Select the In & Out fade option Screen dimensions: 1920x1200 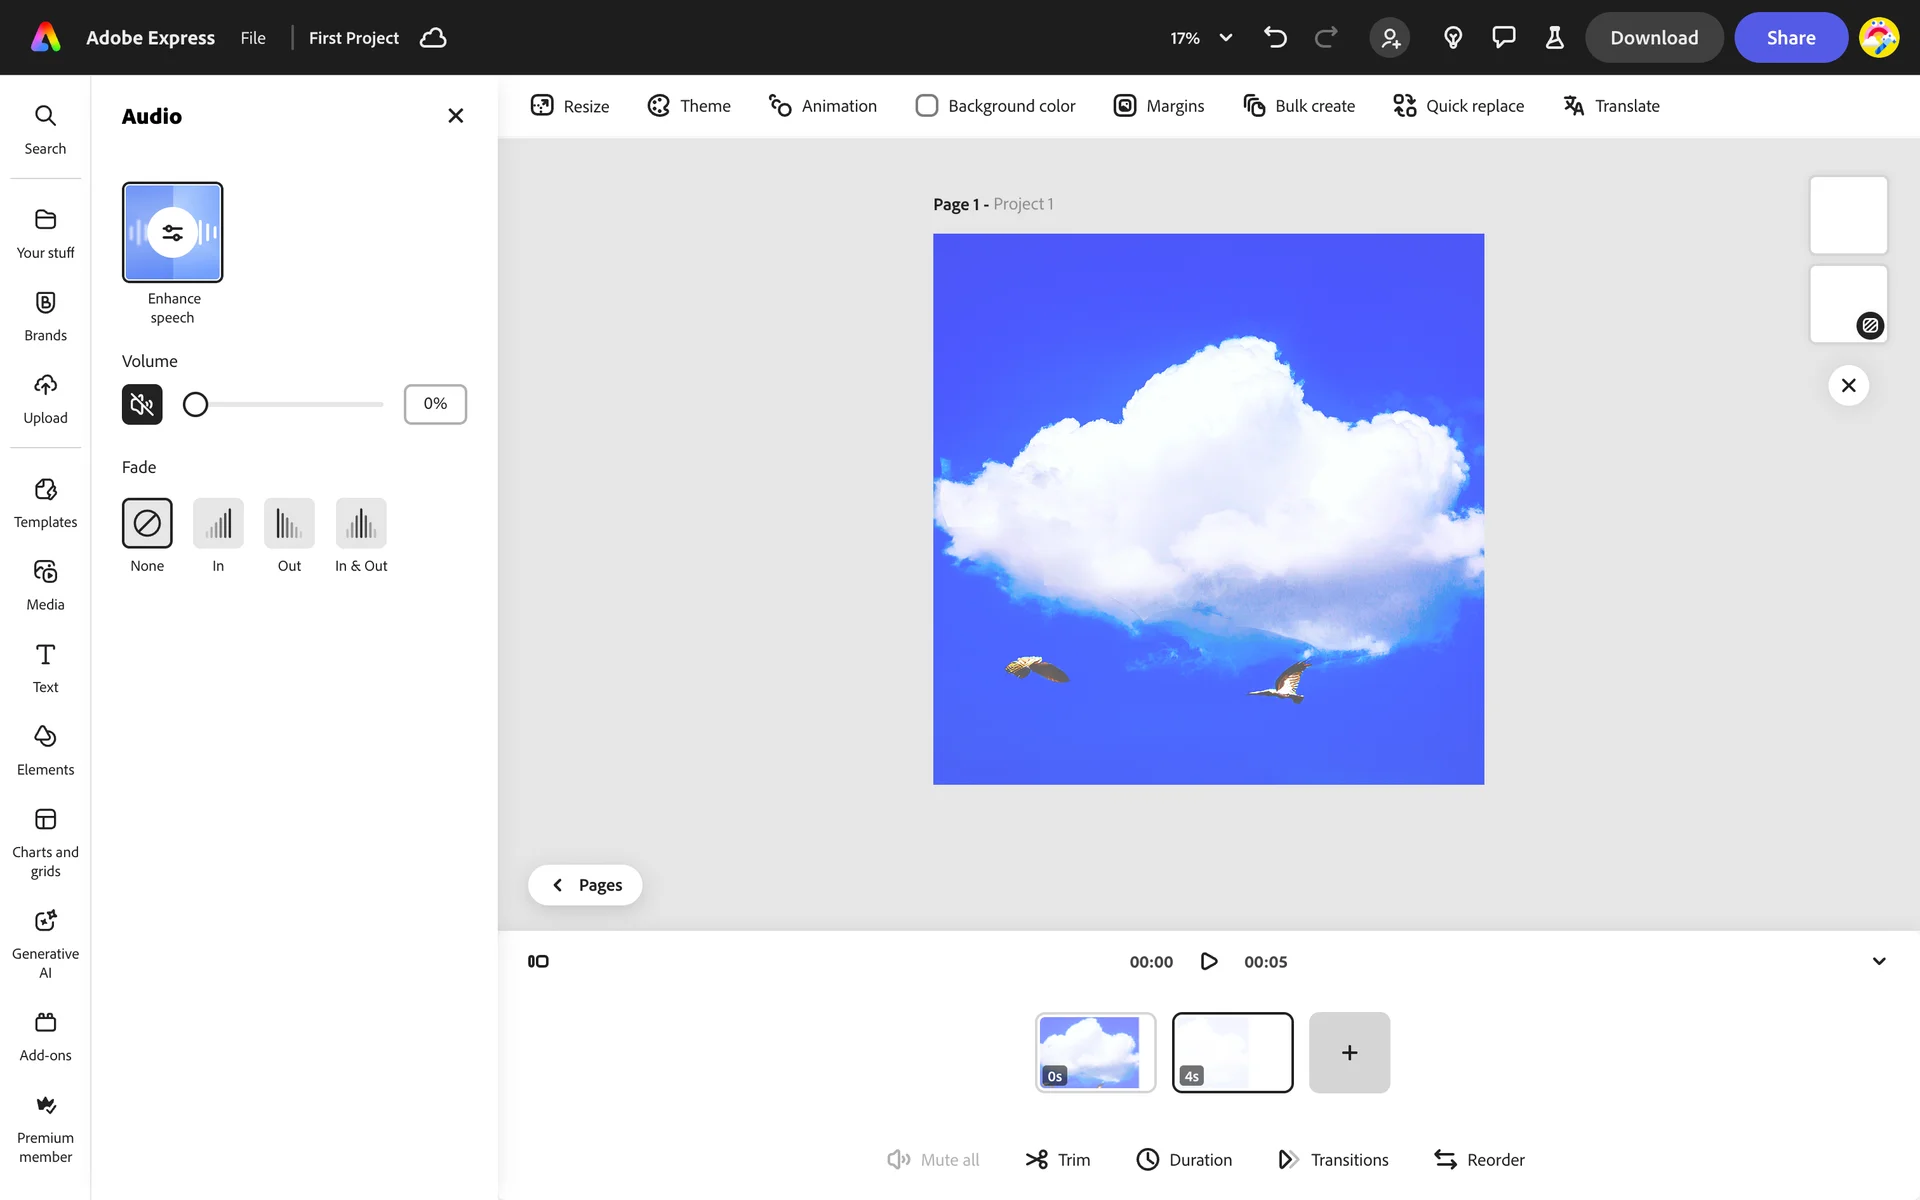[361, 523]
